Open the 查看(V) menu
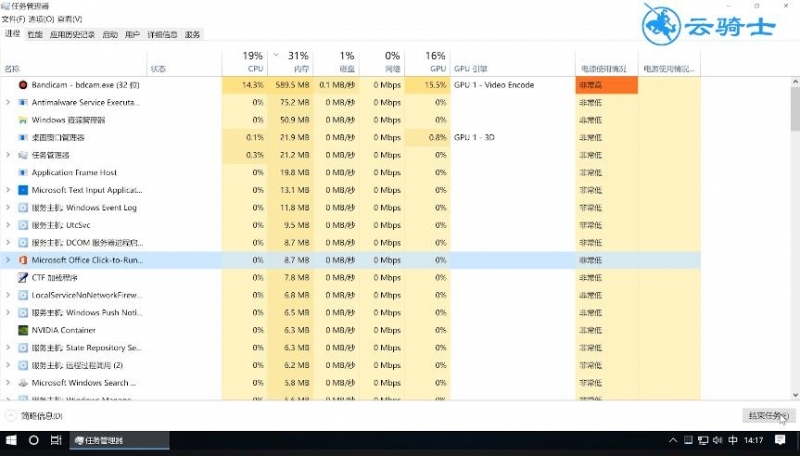800x456 pixels. click(x=69, y=19)
